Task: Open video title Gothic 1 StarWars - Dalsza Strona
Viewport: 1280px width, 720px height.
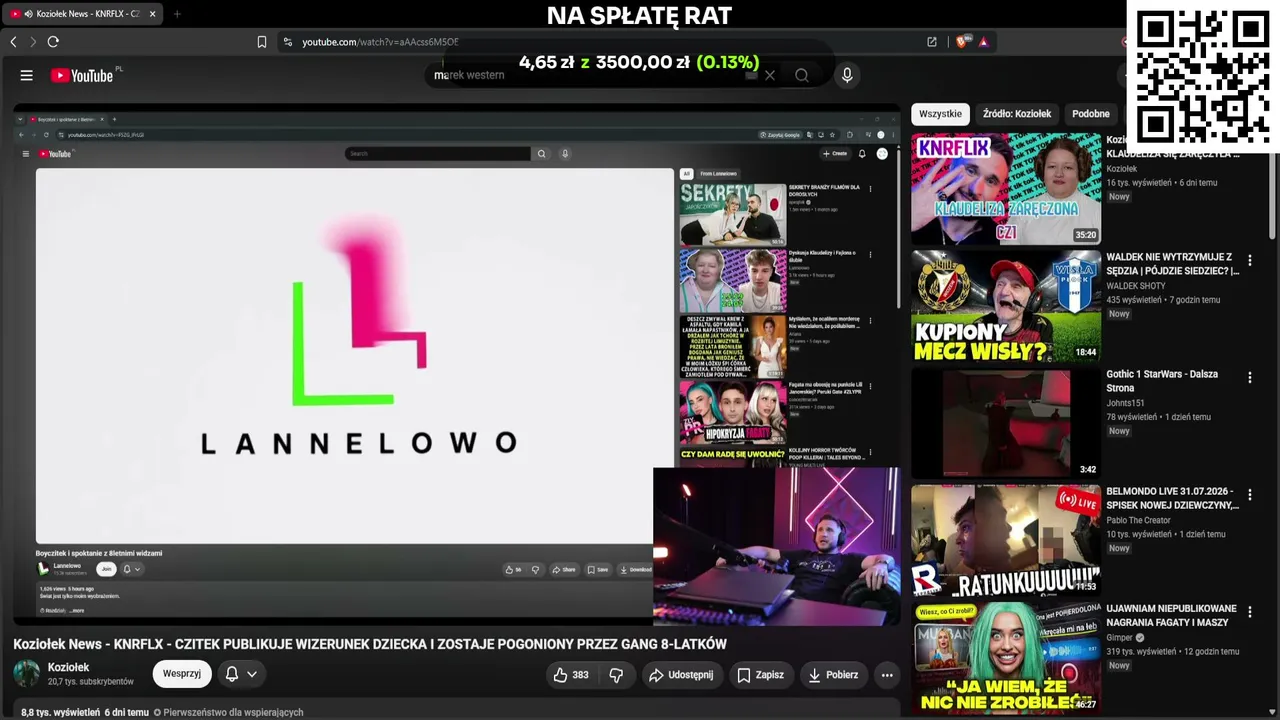Action: (x=1162, y=381)
